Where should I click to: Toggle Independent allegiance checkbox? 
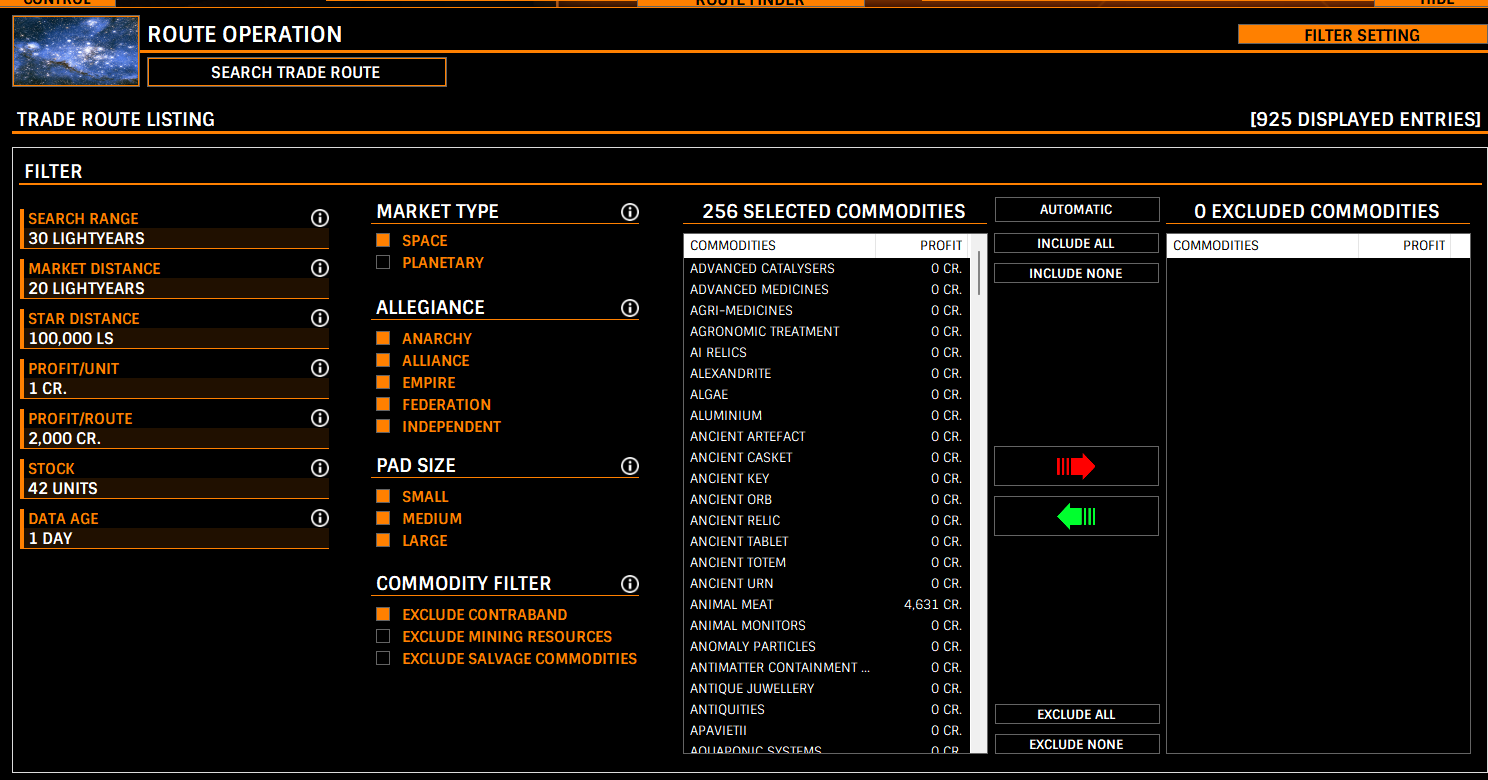click(x=383, y=426)
